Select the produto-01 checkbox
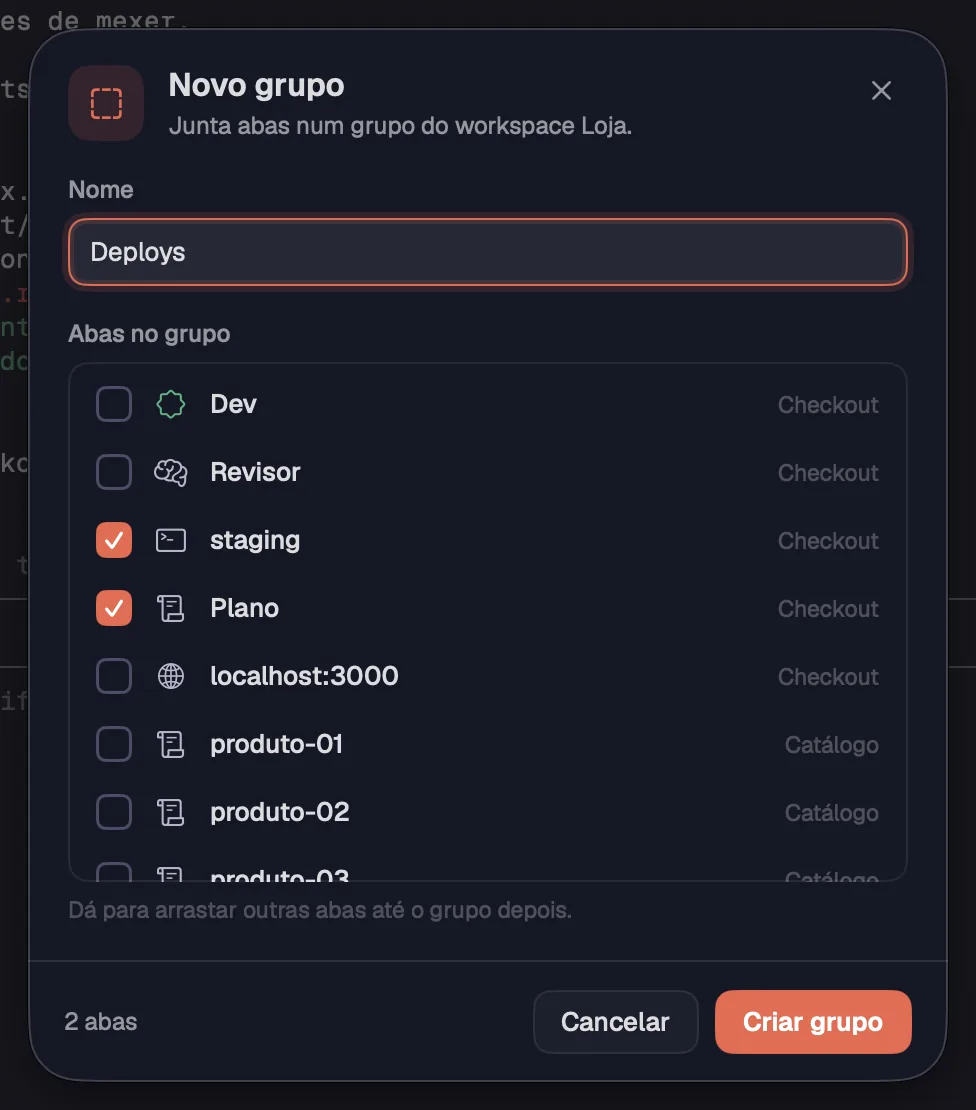Viewport: 976px width, 1110px height. click(x=114, y=744)
